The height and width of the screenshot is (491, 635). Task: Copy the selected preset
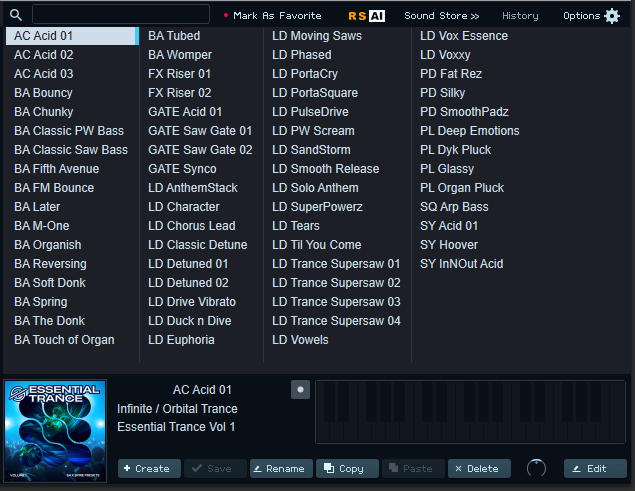click(x=347, y=468)
